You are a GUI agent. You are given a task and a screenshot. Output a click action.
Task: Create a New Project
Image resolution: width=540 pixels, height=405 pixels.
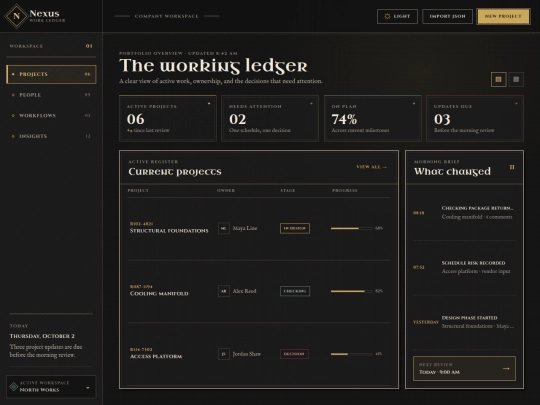[x=503, y=16]
